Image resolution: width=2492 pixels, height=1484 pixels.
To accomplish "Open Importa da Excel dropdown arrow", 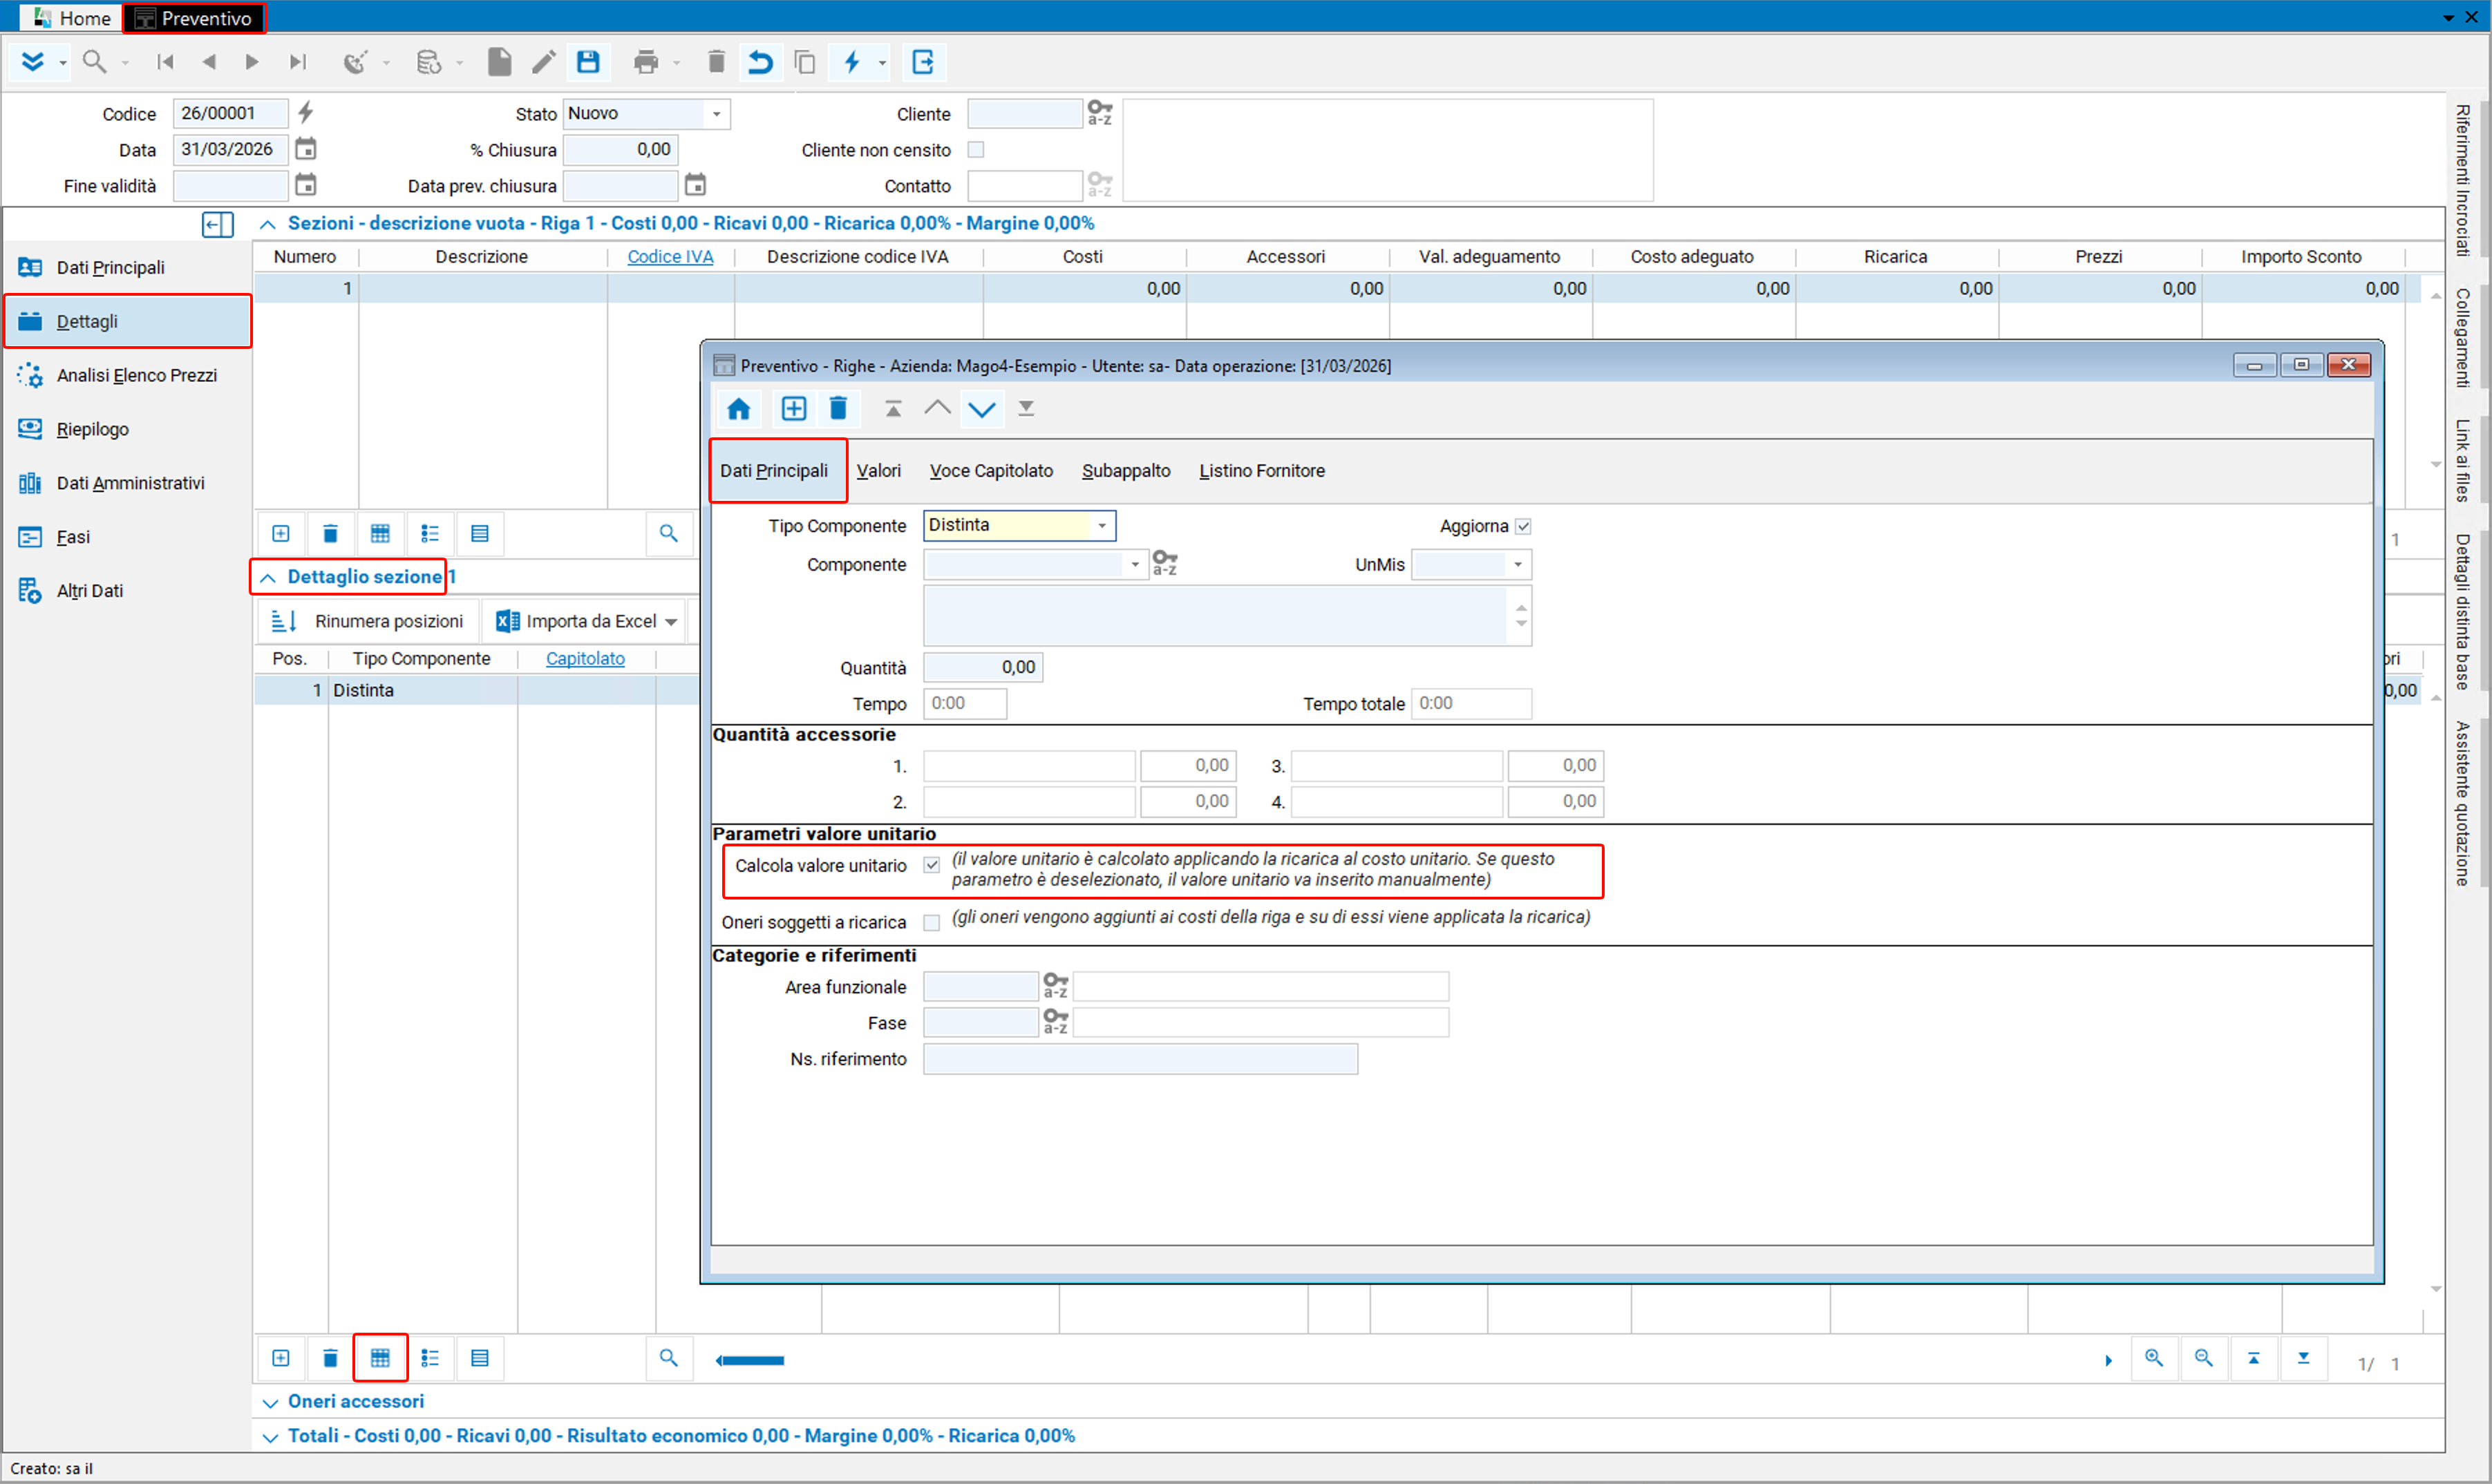I will tap(671, 622).
